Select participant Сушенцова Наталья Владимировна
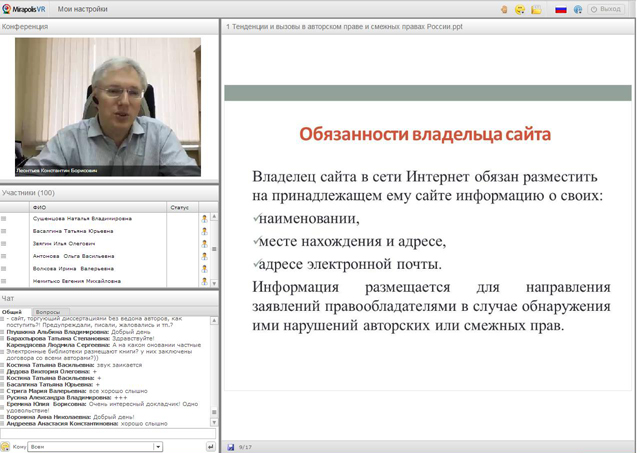Screen dimensions: 640x453 pyautogui.click(x=82, y=219)
